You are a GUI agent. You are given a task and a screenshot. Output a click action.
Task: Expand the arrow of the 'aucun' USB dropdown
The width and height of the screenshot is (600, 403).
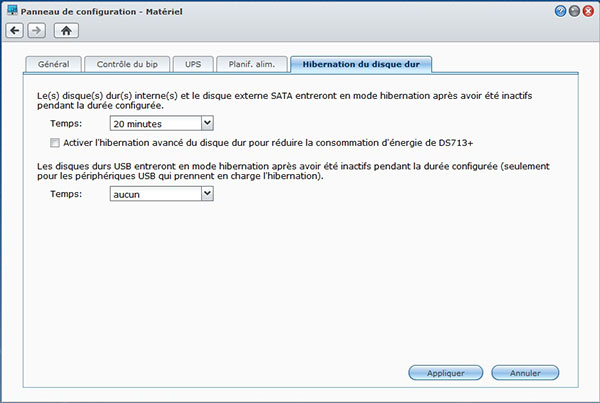(207, 195)
